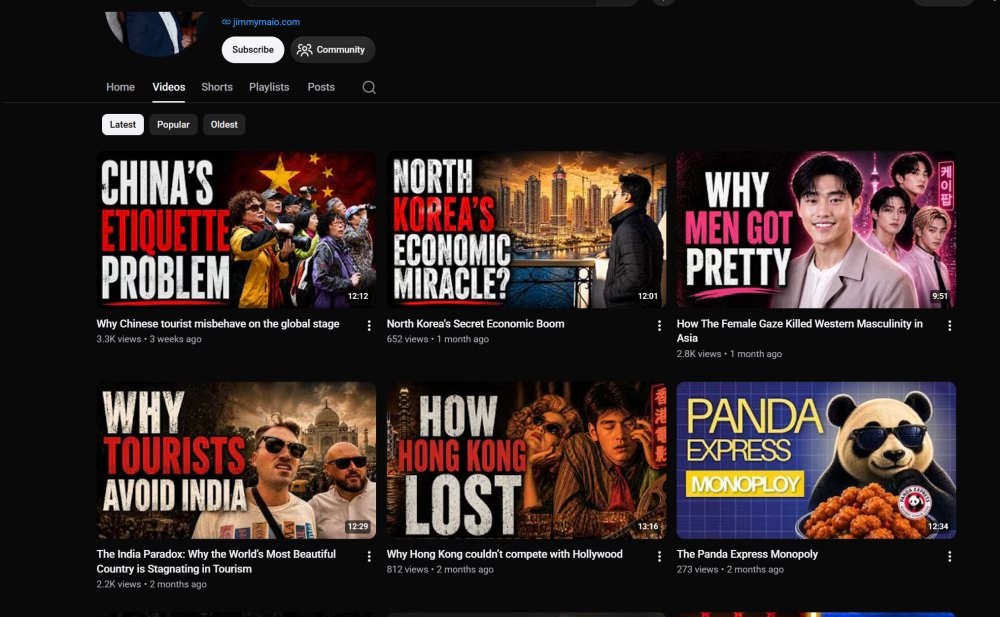Play China's Etiquette Problem thumbnail
This screenshot has height=617, width=1000.
[236, 230]
